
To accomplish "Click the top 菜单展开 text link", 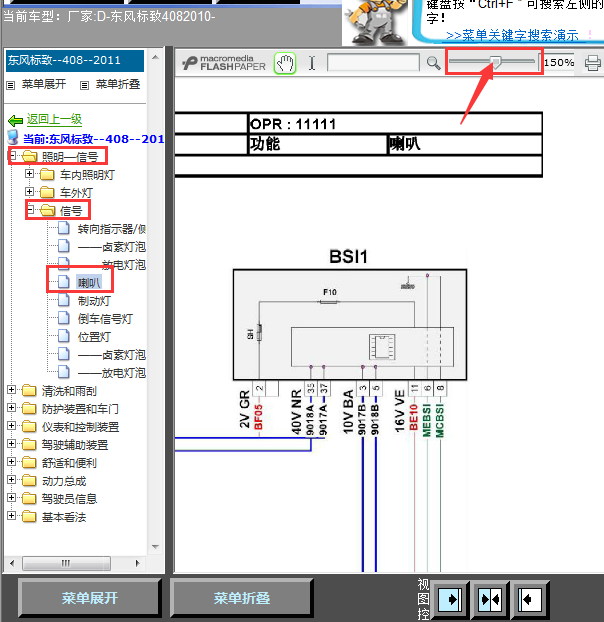I will (x=44, y=84).
